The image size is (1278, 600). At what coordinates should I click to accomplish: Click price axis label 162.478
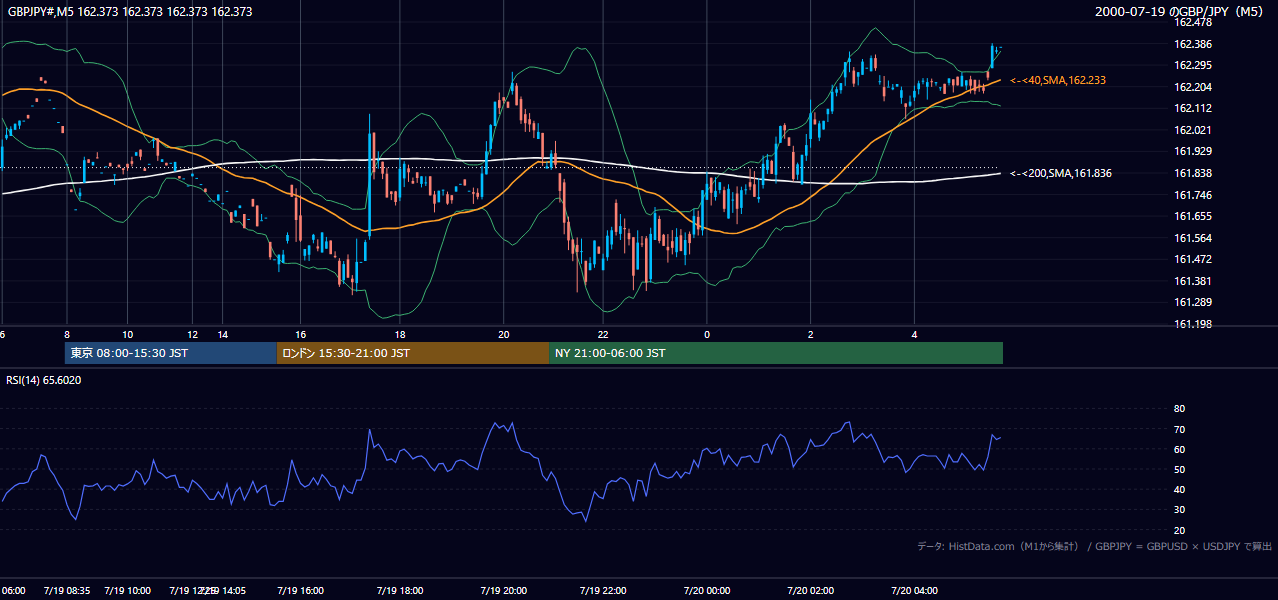coord(1192,22)
